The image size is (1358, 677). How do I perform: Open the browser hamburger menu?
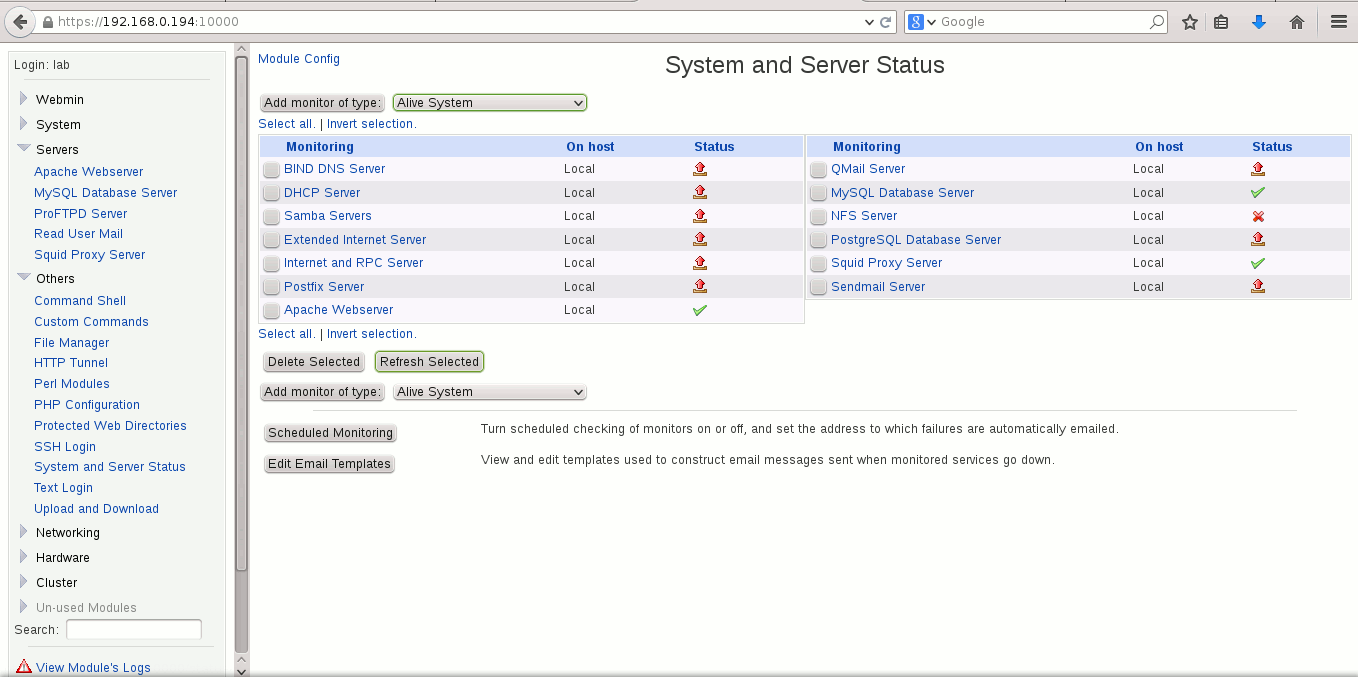pyautogui.click(x=1339, y=22)
